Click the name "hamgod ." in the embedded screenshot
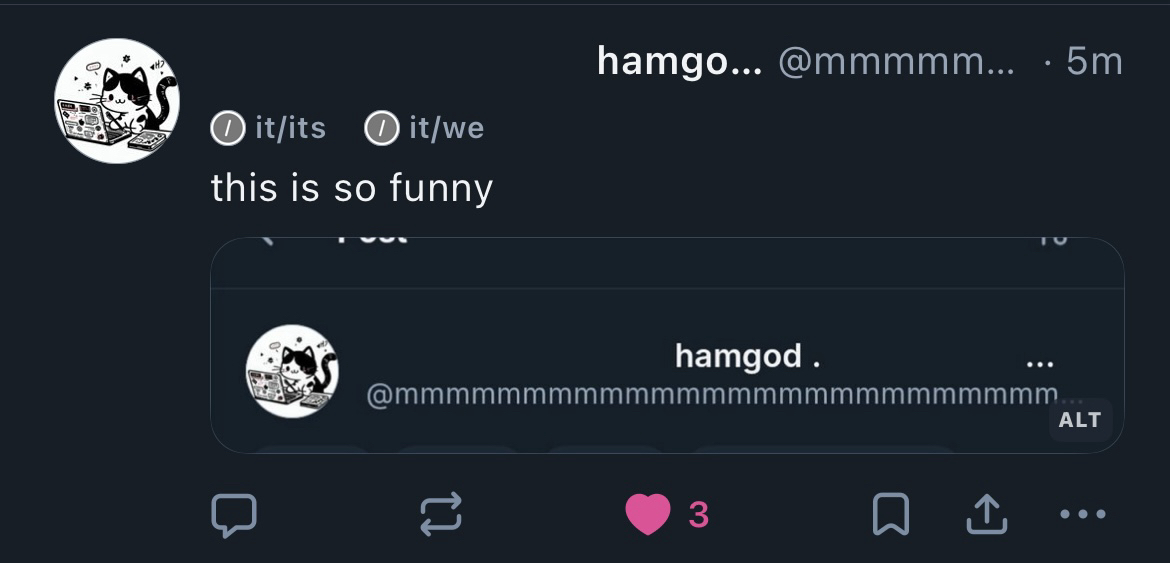 pos(747,355)
